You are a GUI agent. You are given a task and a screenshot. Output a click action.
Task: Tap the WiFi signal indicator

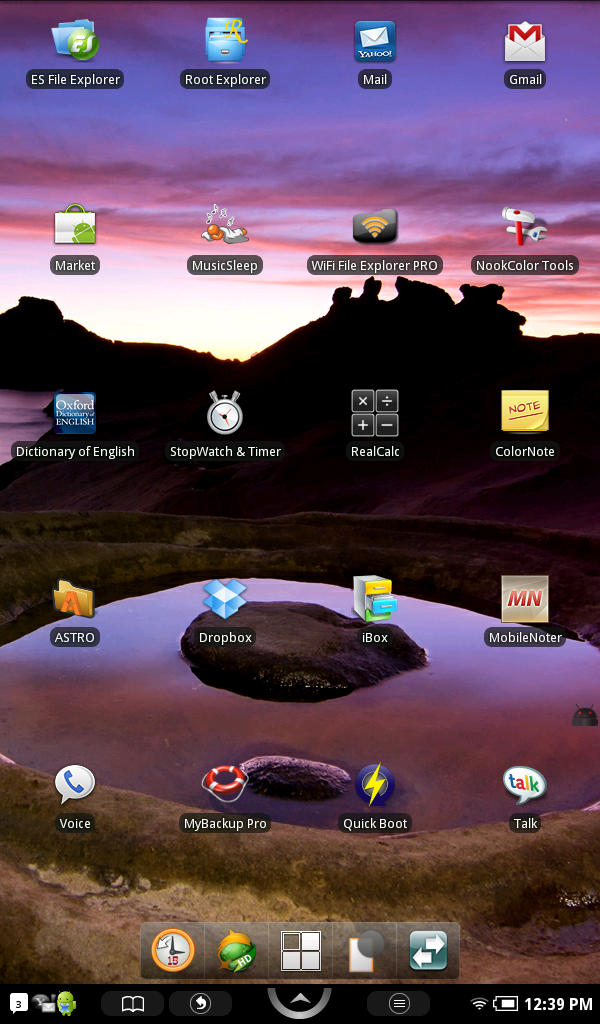point(479,1004)
